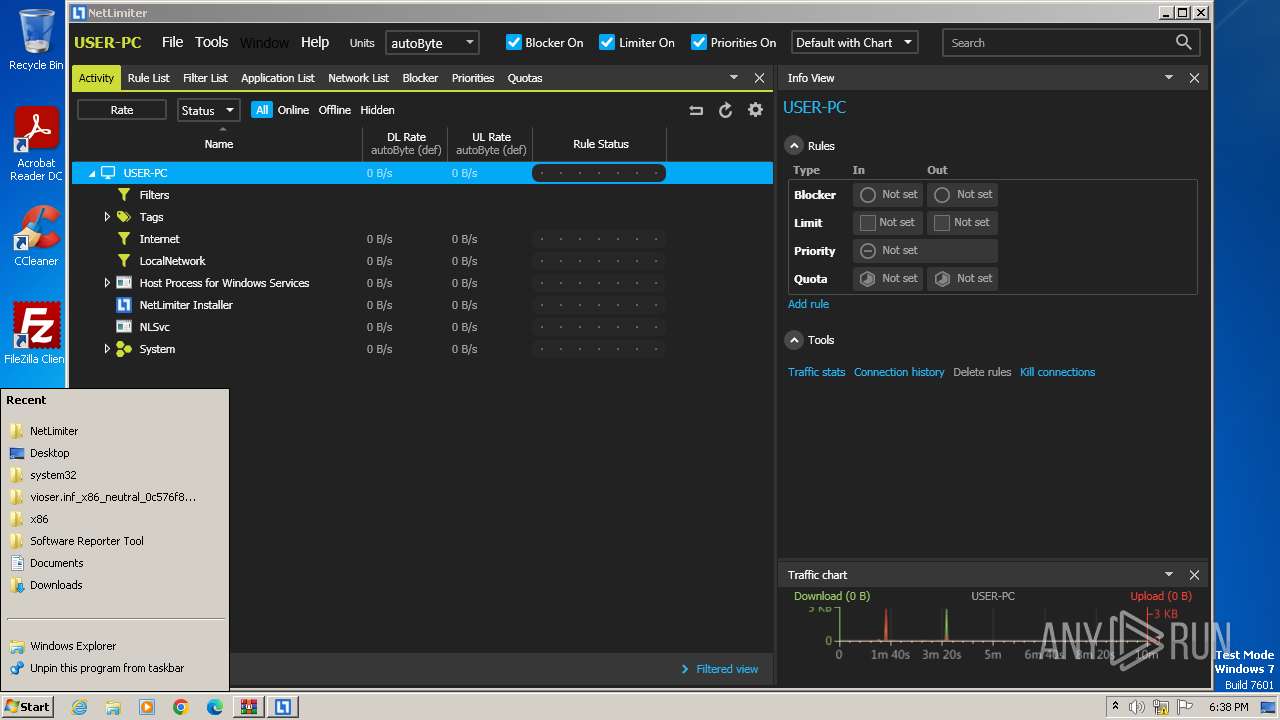Open the Units autoByte dropdown
Viewport: 1280px width, 720px height.
point(432,43)
